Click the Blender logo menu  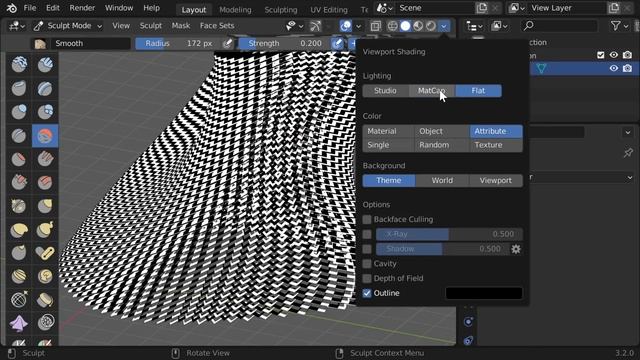click(11, 8)
